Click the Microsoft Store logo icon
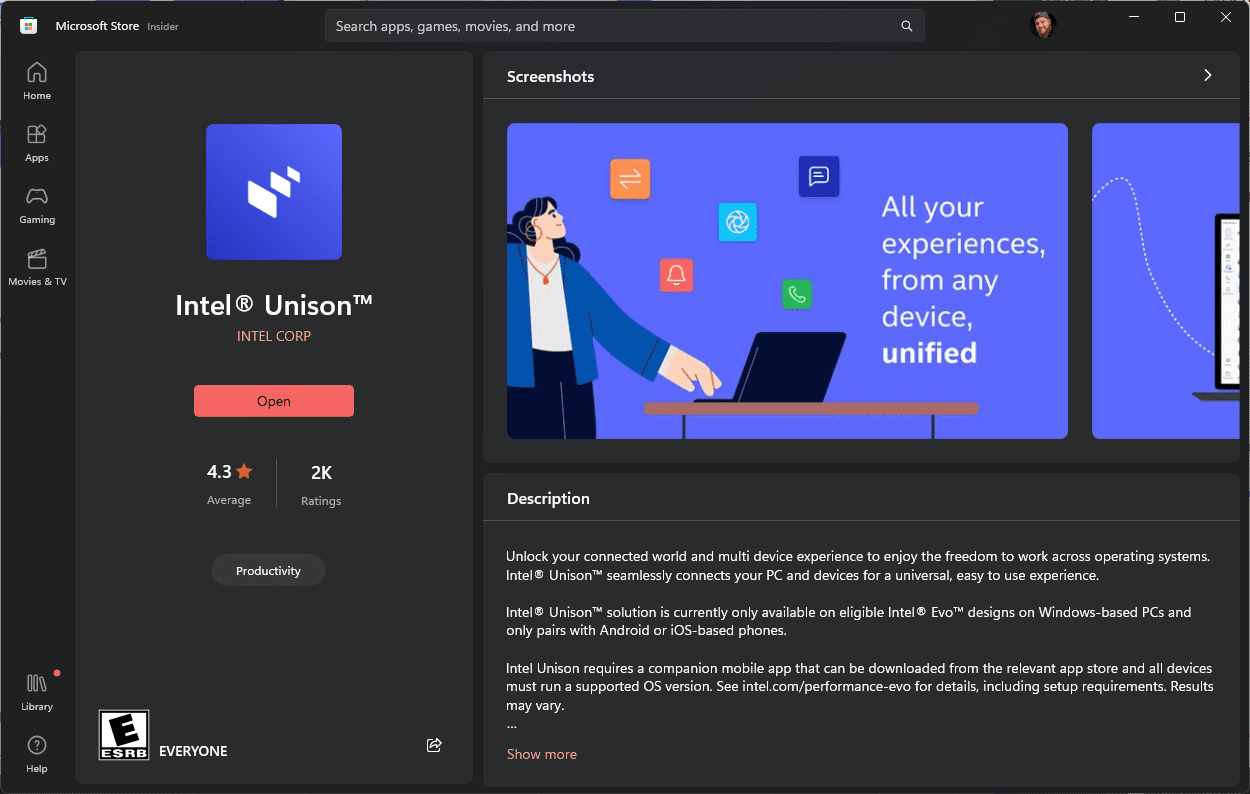This screenshot has width=1250, height=794. [29, 26]
